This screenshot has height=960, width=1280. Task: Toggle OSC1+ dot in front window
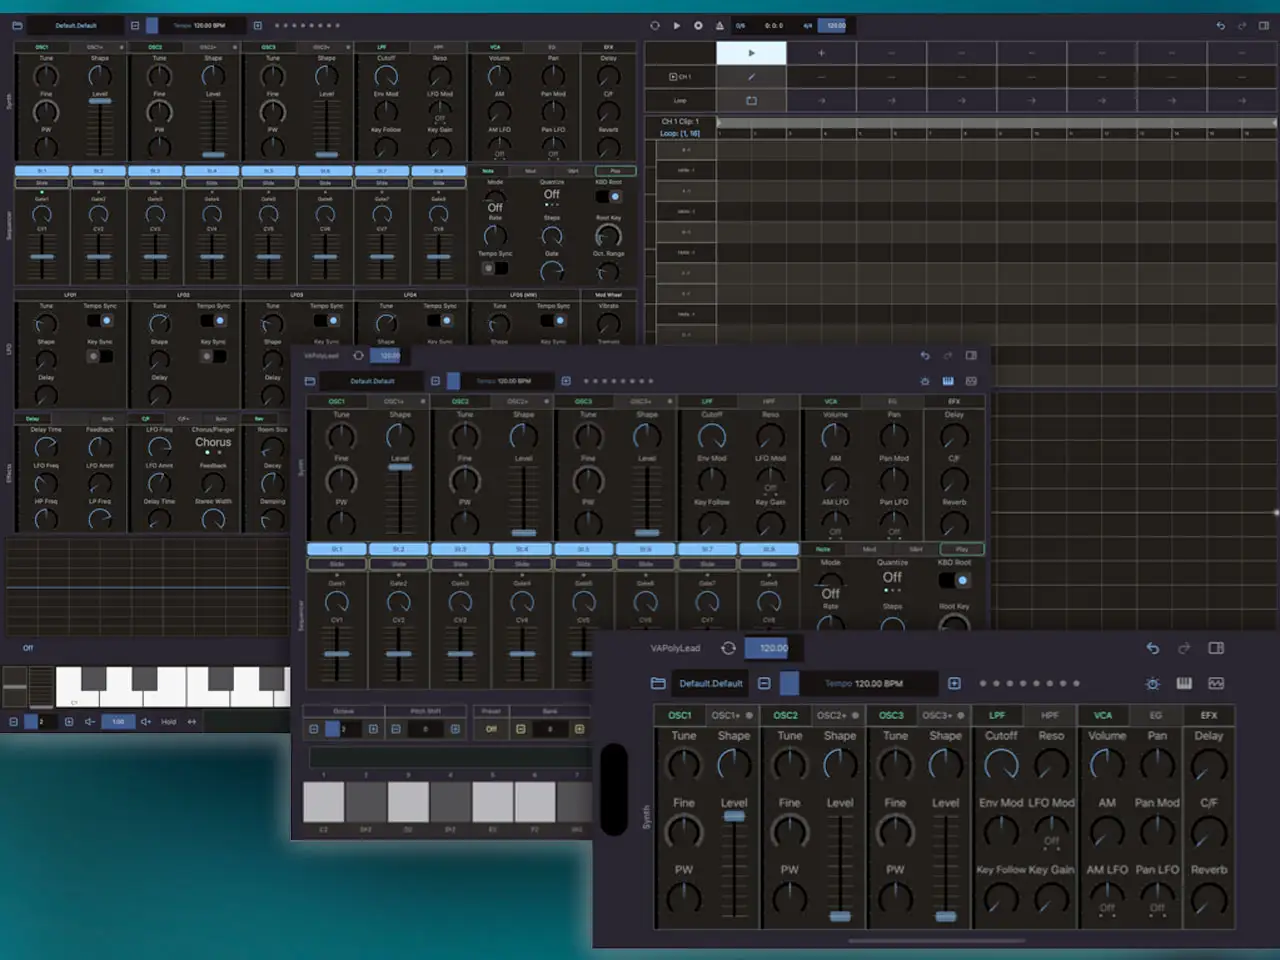(748, 715)
